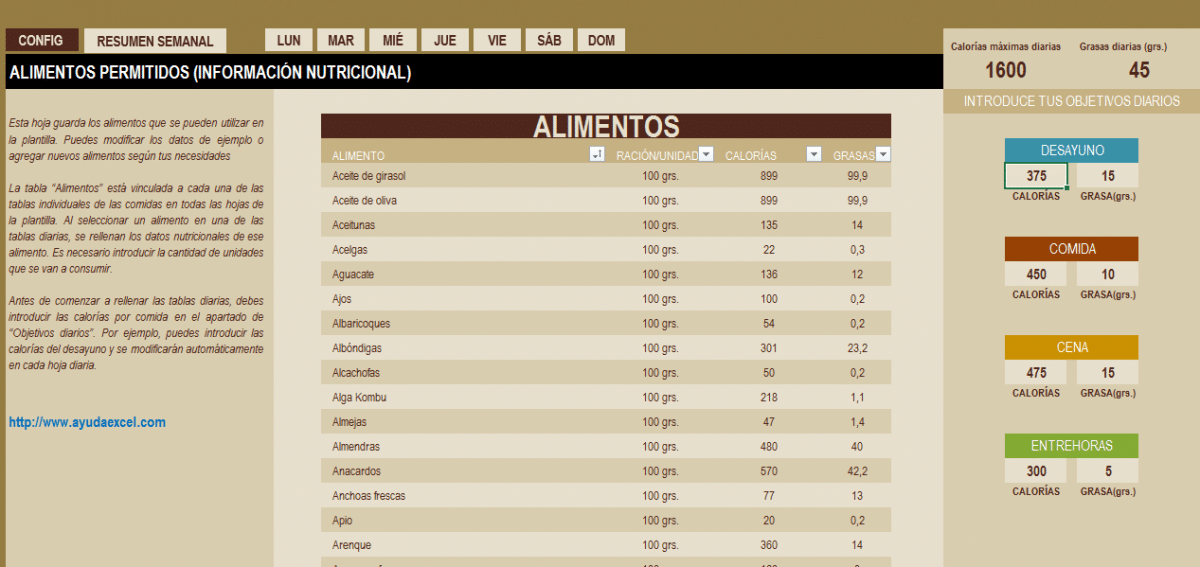1200x567 pixels.
Task: Select the daily fats value 45
Action: [1139, 70]
